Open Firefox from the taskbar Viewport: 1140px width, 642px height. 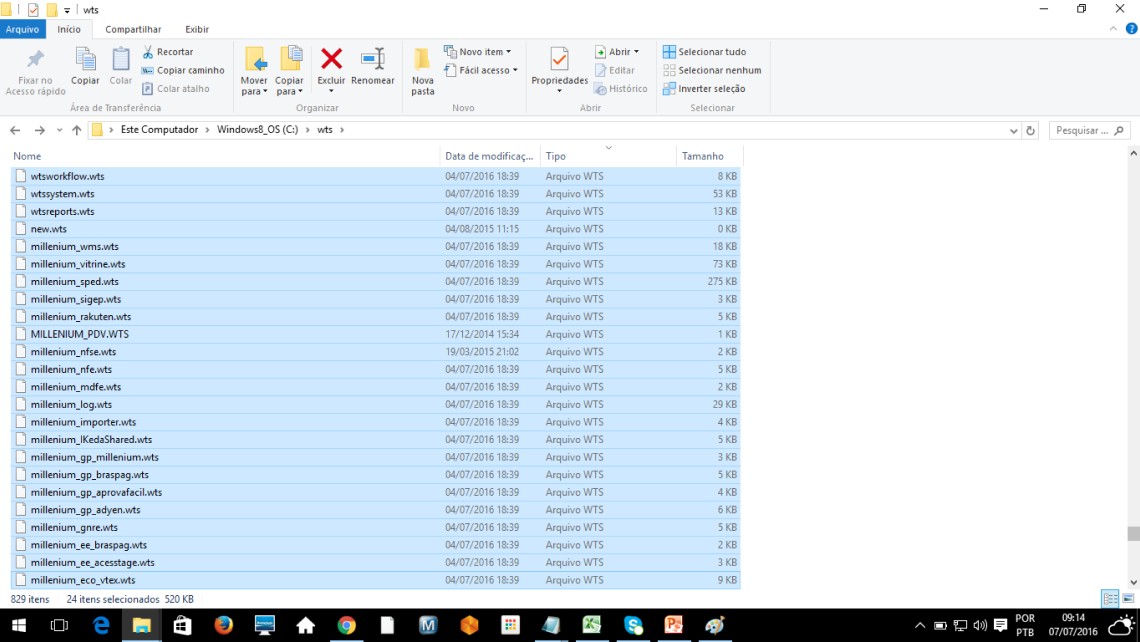(223, 625)
